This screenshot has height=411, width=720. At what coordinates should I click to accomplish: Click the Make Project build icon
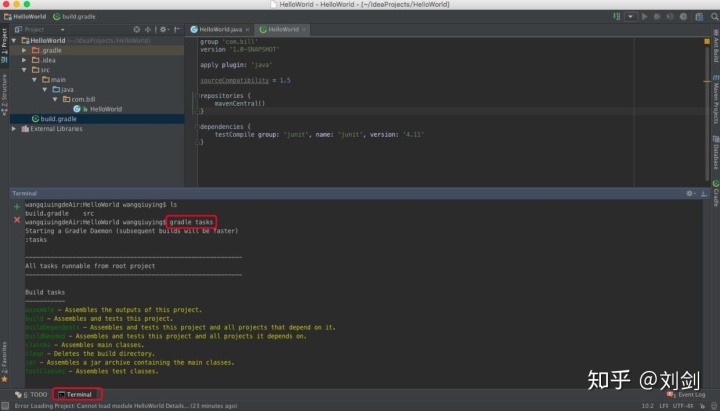(x=616, y=17)
